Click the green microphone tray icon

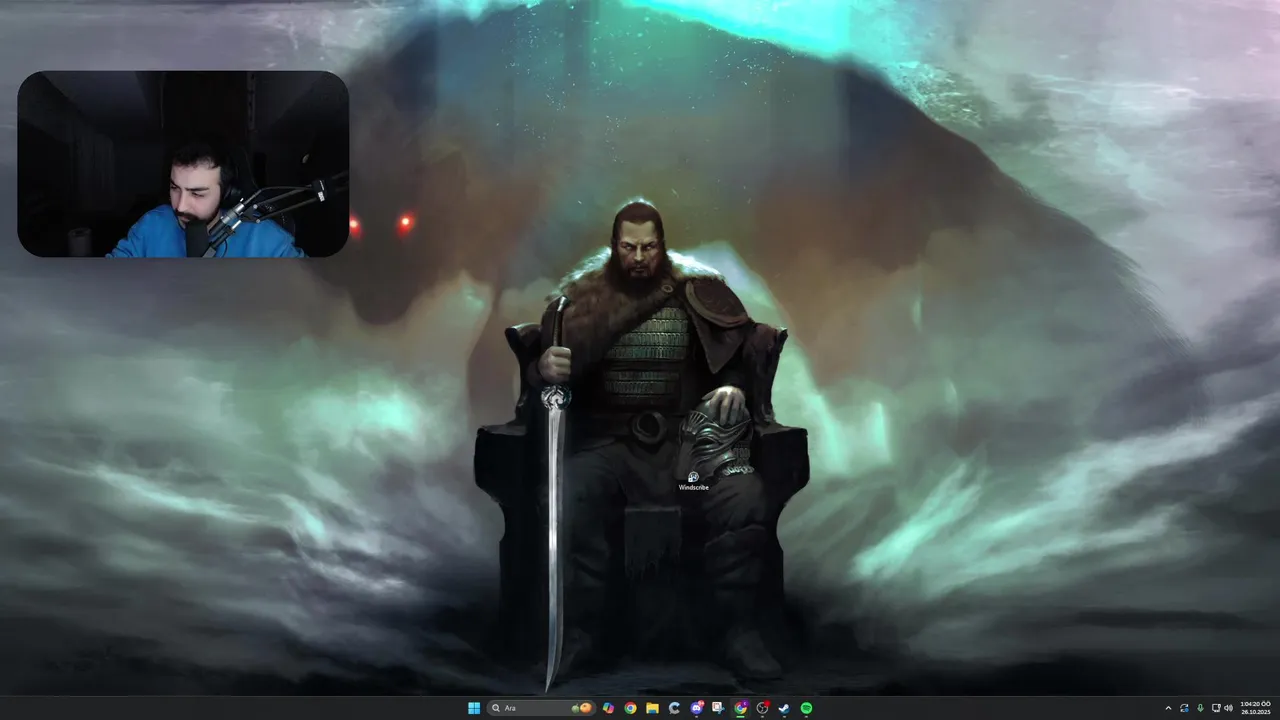(x=1200, y=708)
